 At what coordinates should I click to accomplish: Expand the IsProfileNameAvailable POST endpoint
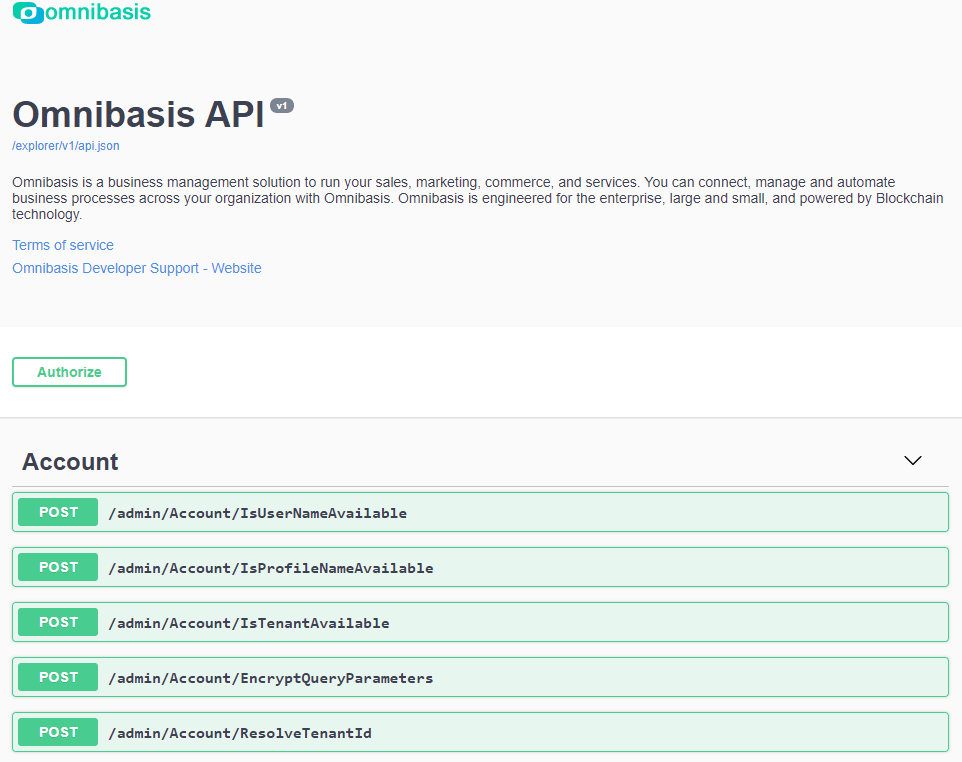480,568
